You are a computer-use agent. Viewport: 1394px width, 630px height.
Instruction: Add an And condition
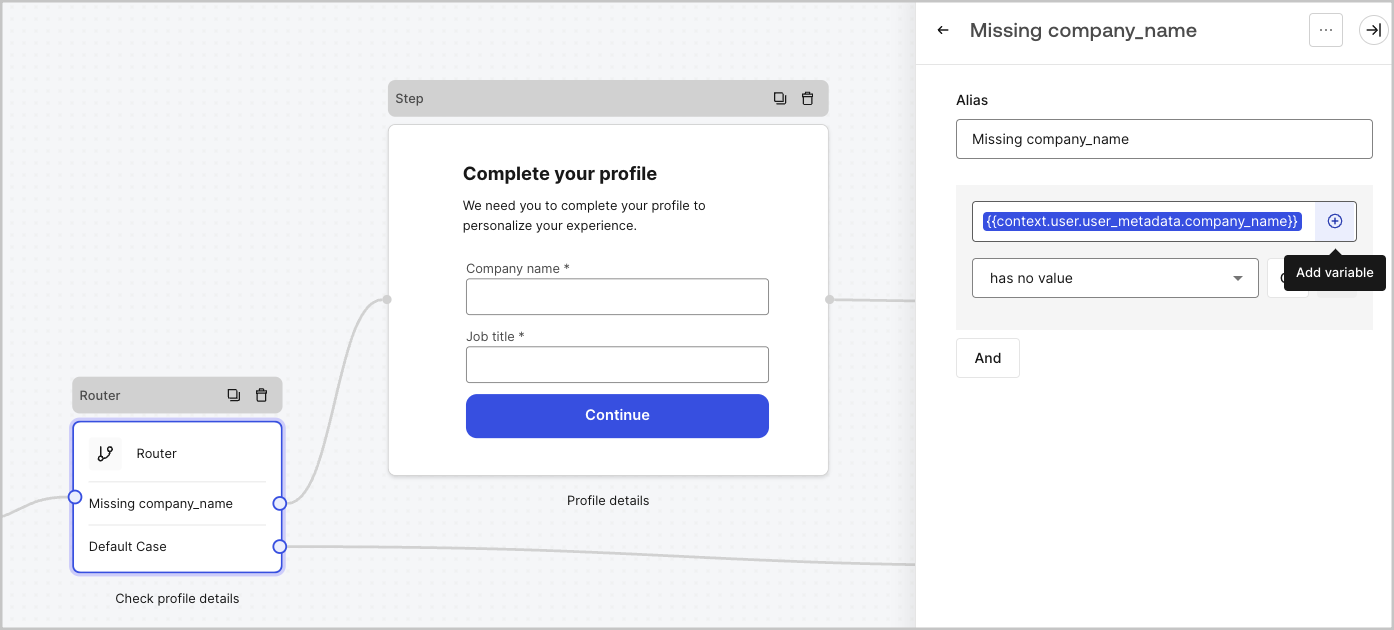coord(987,357)
